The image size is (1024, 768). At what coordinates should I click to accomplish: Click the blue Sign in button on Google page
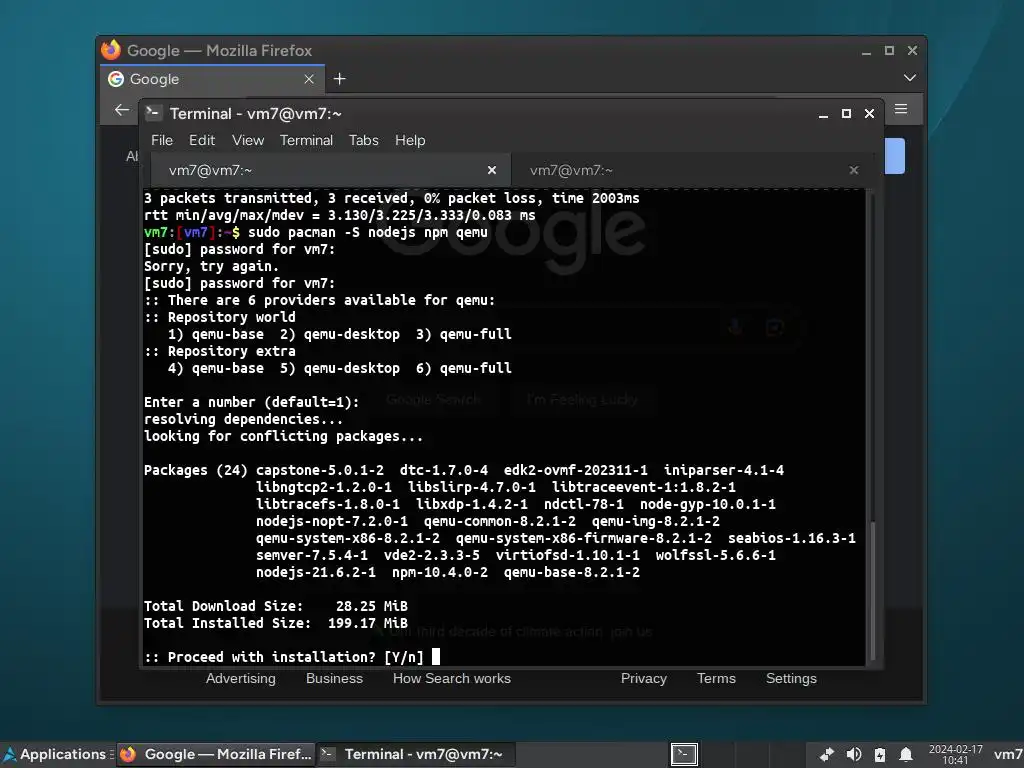click(895, 156)
